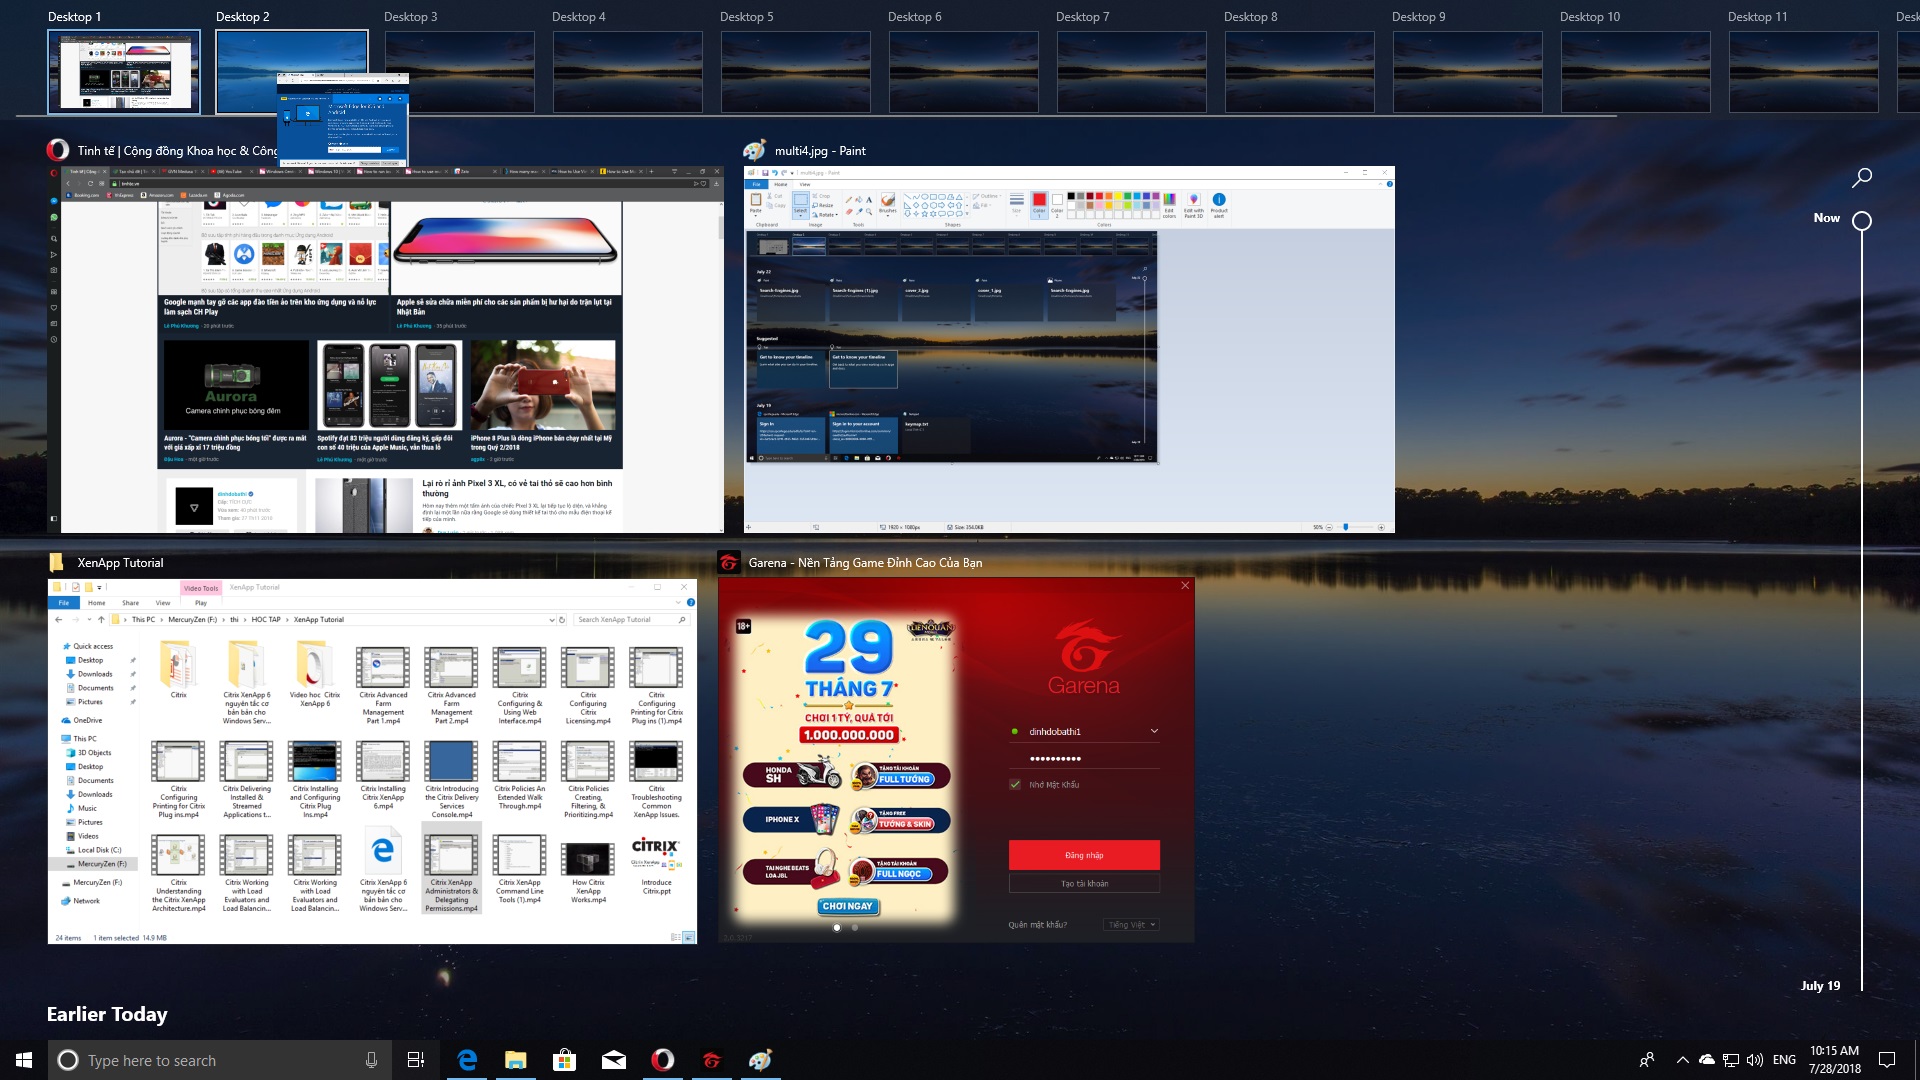Open Microsoft Edge from the taskbar
Image resolution: width=1920 pixels, height=1080 pixels.
tap(467, 1060)
